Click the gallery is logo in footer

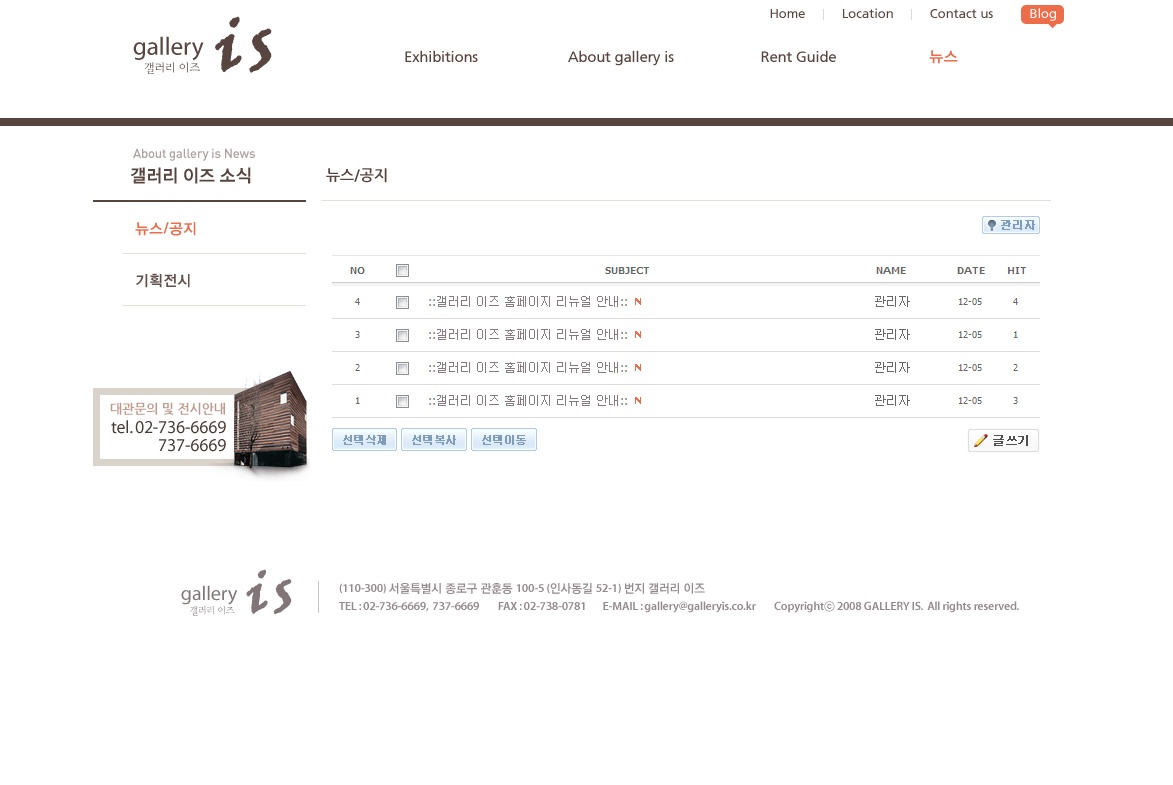(236, 593)
